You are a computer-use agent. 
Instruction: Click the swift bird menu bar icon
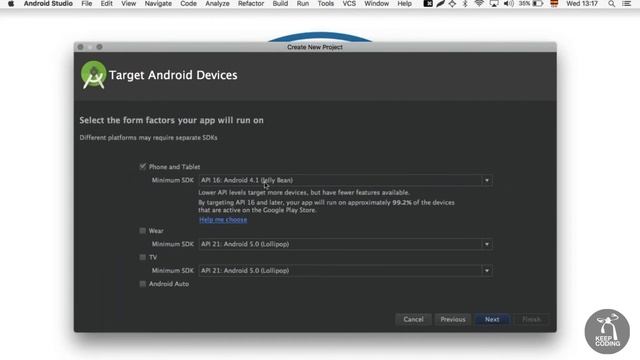440,4
